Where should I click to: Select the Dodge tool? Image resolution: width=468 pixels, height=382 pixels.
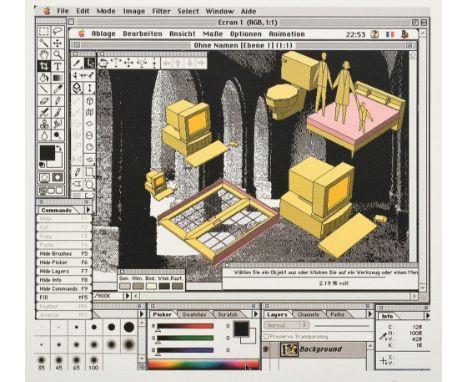tap(58, 135)
